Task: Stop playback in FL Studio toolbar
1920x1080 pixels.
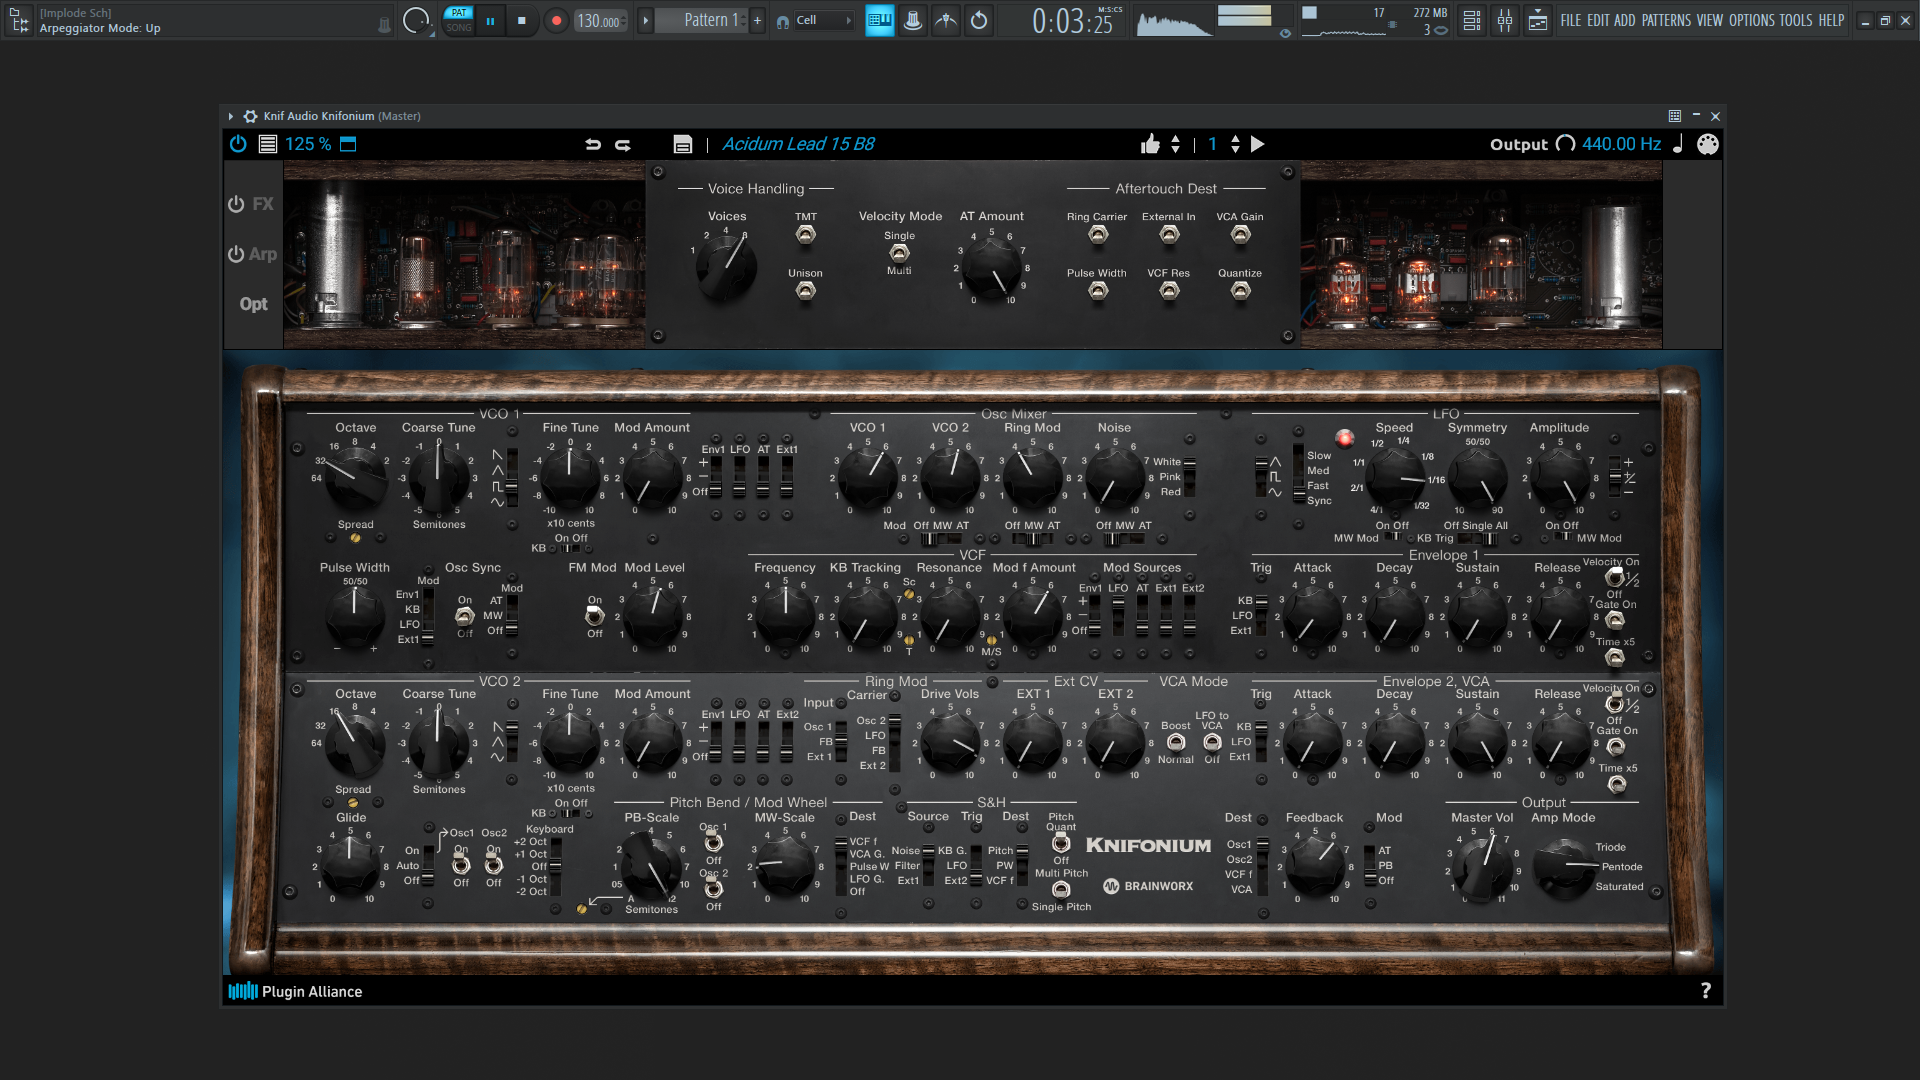Action: pos(521,20)
